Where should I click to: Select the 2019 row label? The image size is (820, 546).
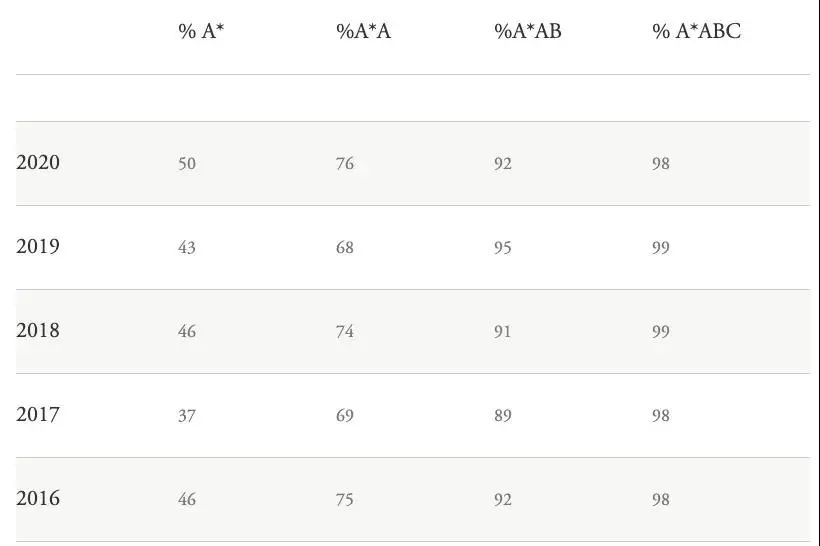click(38, 246)
